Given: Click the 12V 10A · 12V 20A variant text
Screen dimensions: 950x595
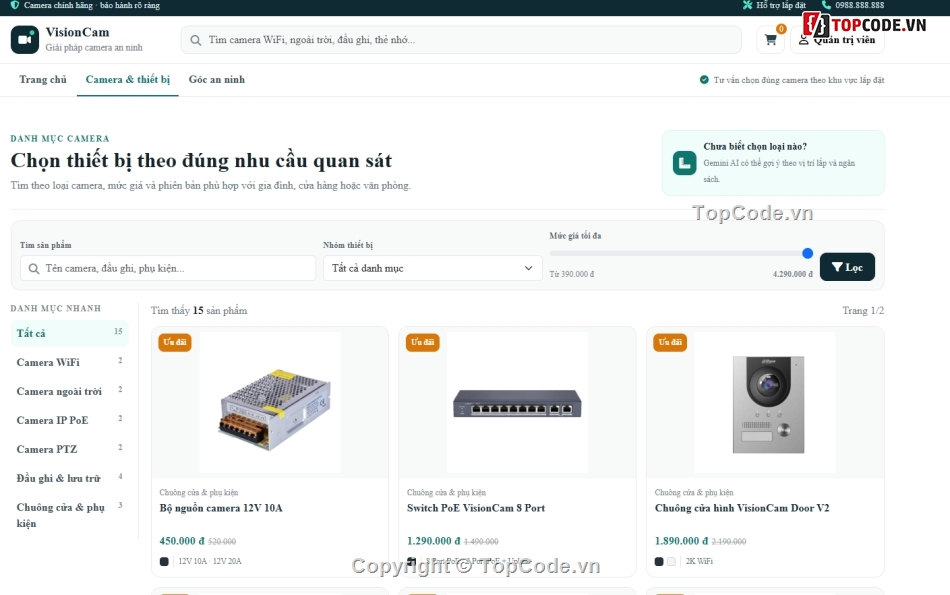Looking at the screenshot, I should pos(210,562).
